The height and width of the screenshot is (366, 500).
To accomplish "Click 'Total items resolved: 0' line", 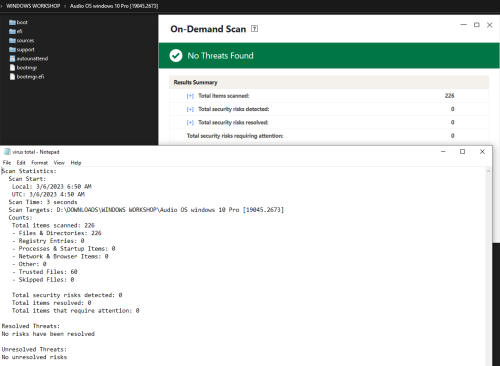I will click(x=52, y=303).
